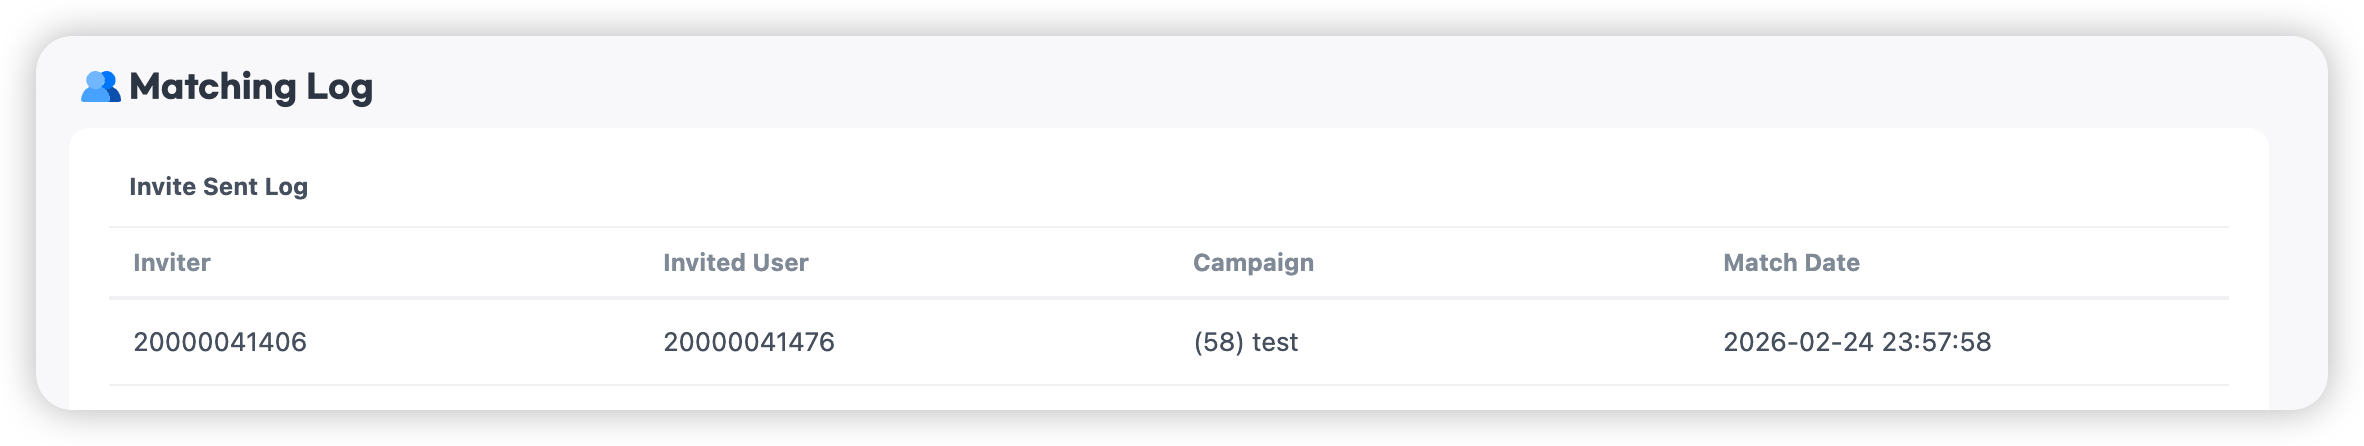2364x446 pixels.
Task: Click the blue users icon beside Matching Log
Action: tap(100, 87)
